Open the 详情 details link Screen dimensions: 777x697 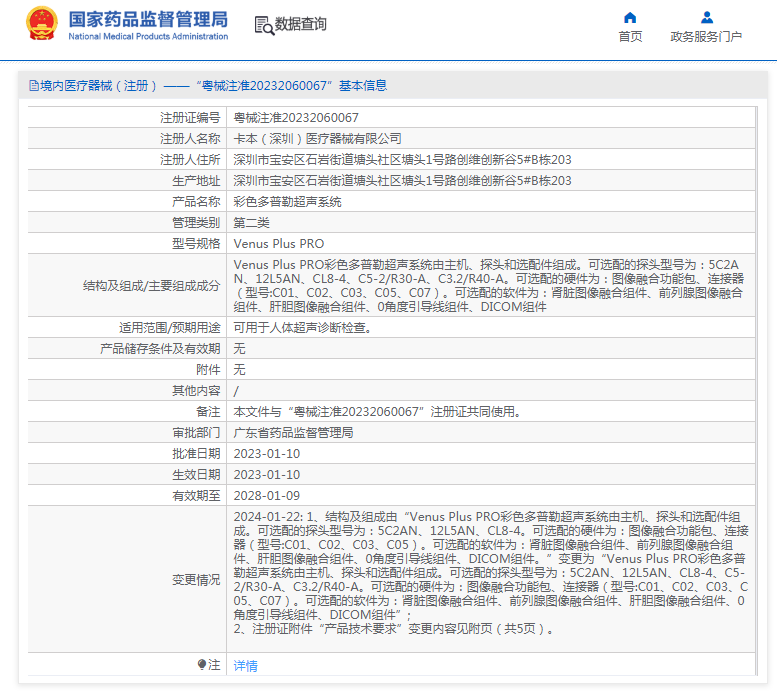(x=245, y=665)
